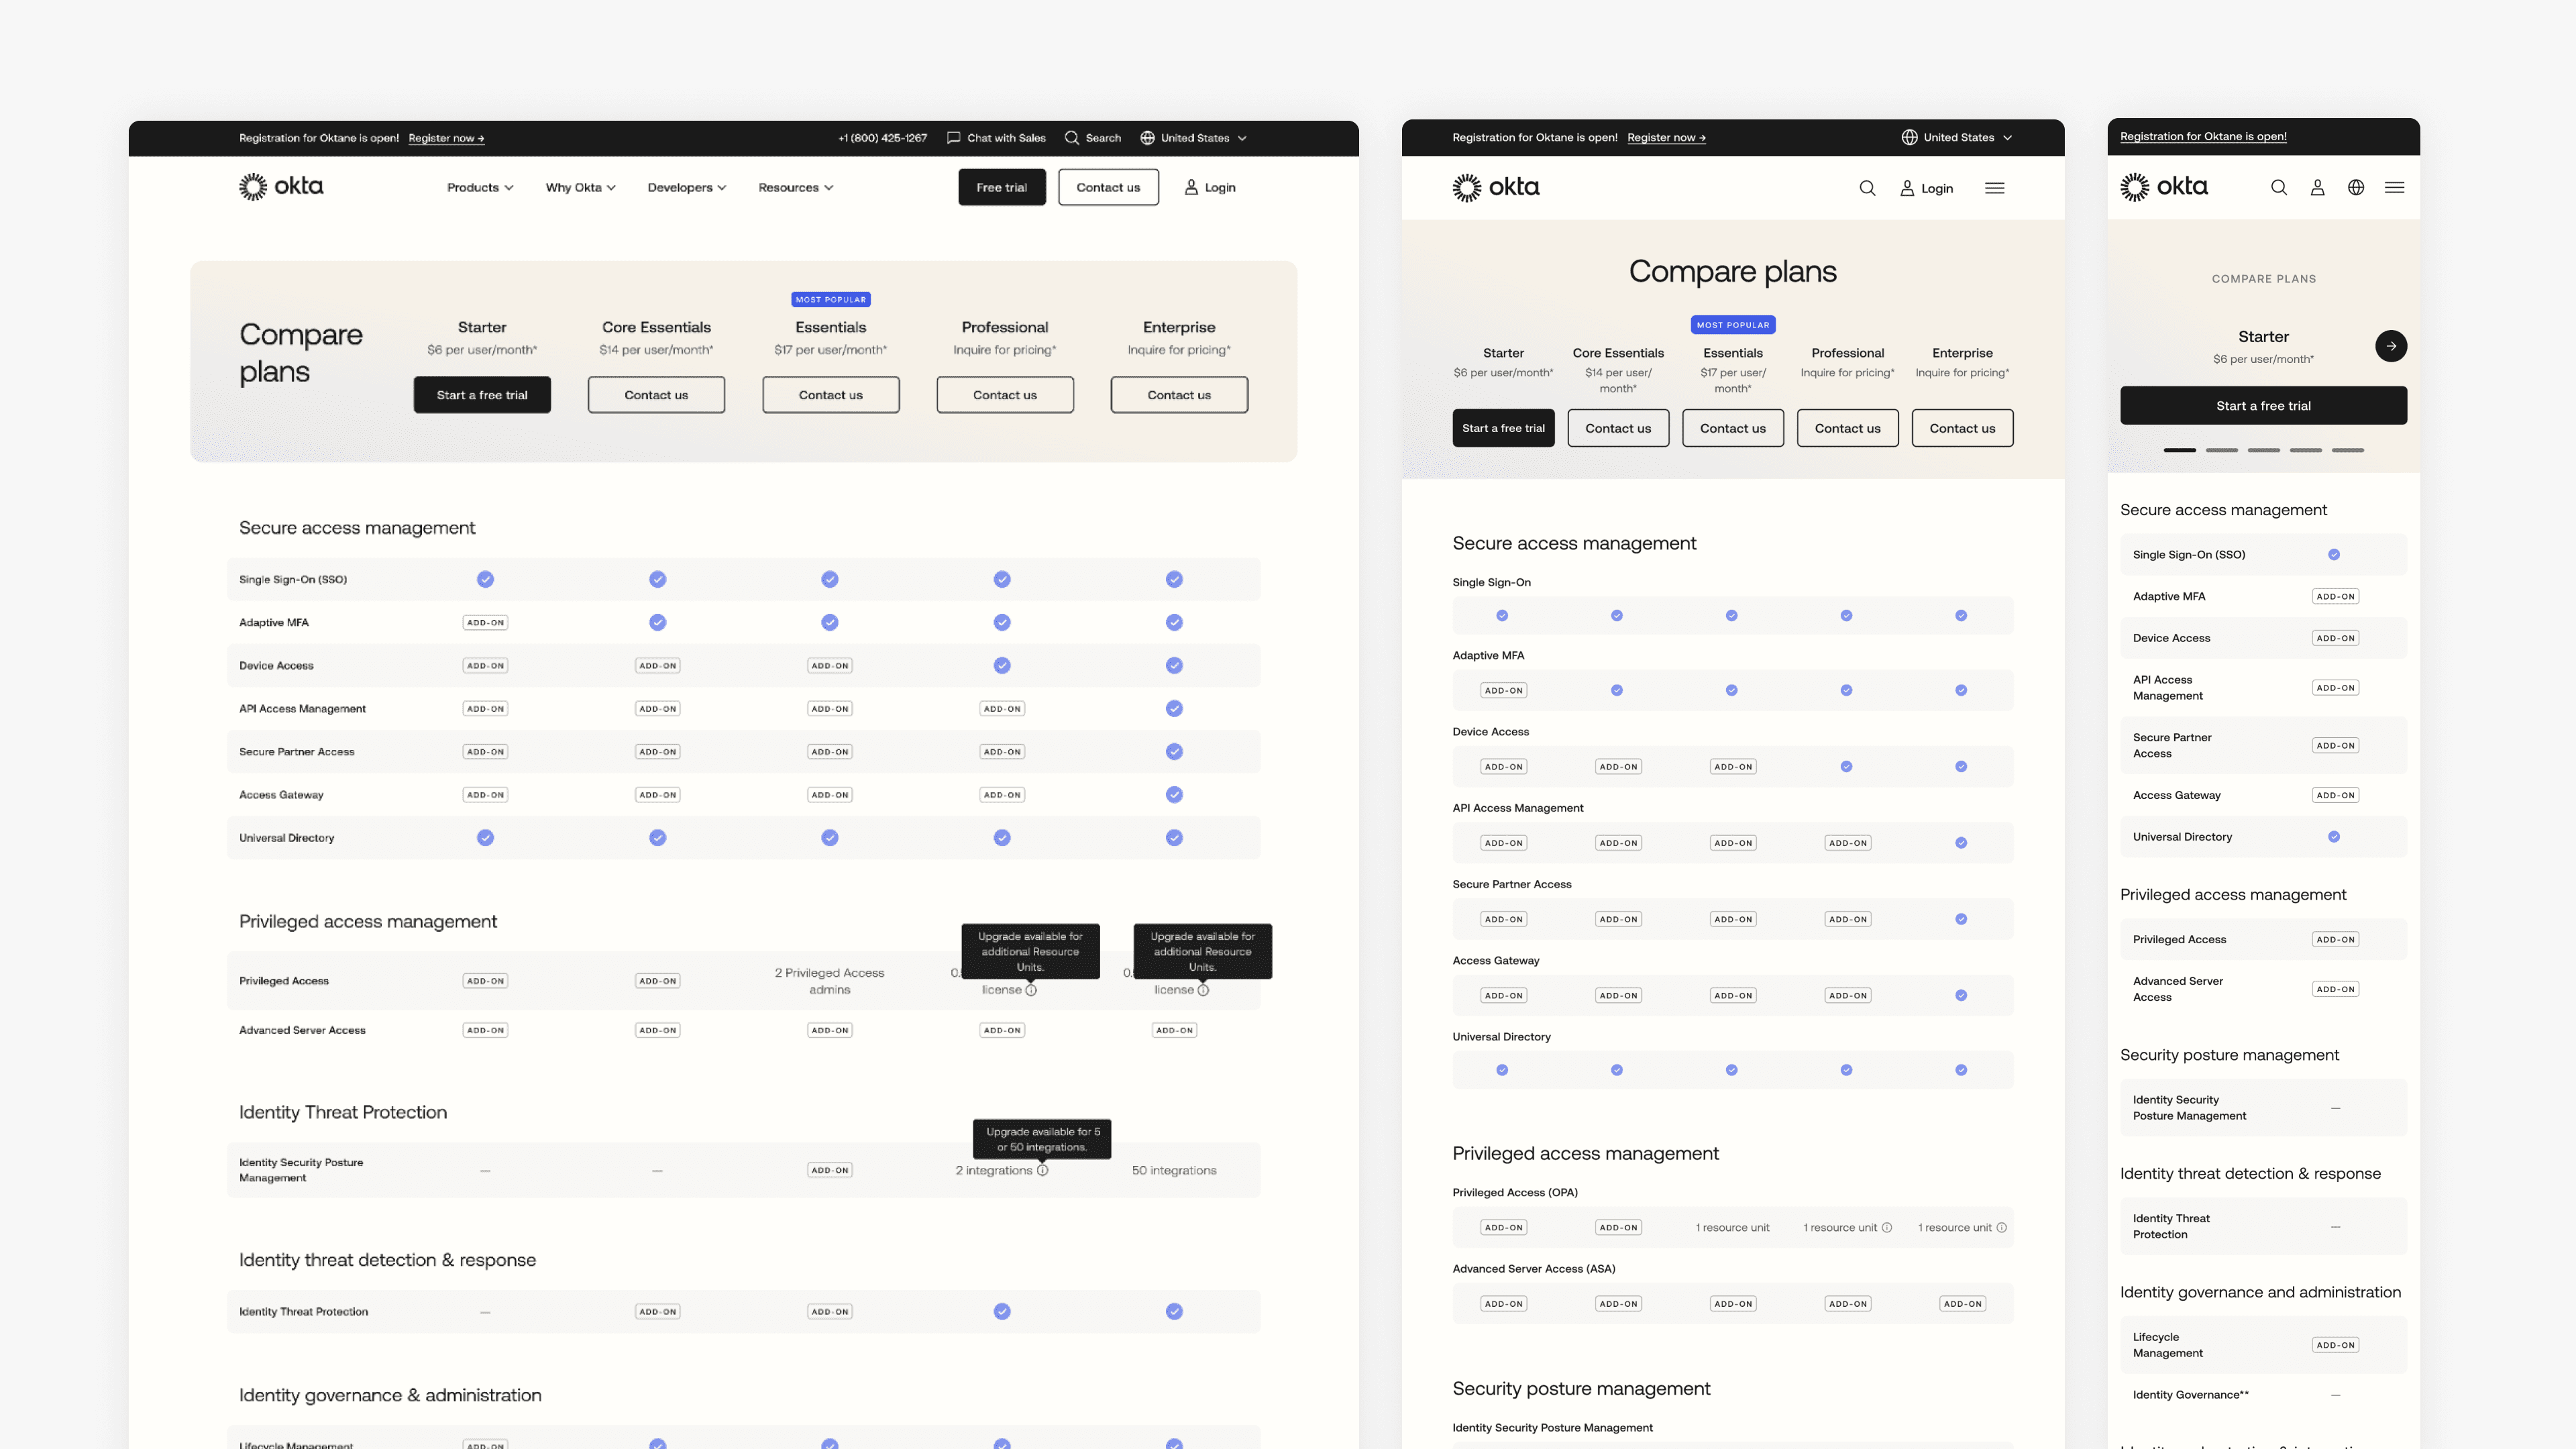Expand the Products dropdown menu
This screenshot has height=1449, width=2576.
pyautogui.click(x=480, y=187)
